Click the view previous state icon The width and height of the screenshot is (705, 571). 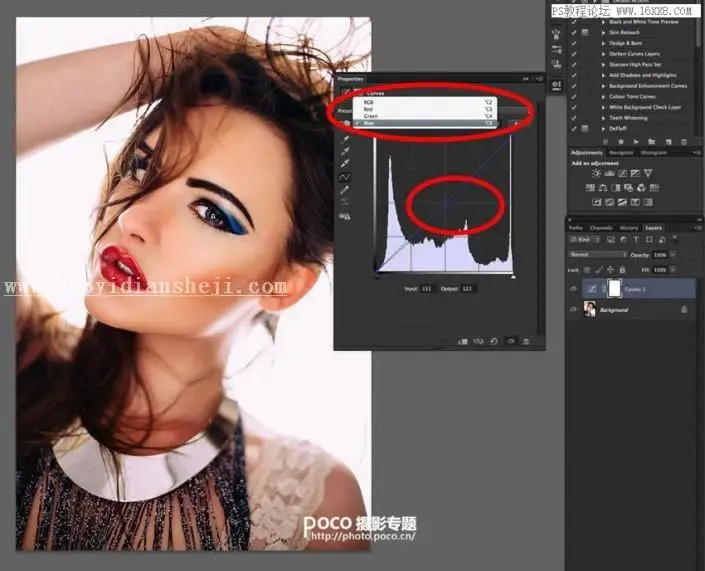(478, 341)
